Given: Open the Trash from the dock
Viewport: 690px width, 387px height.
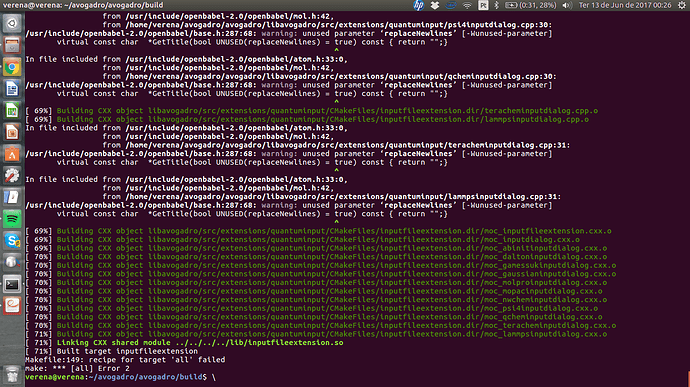Looking at the screenshot, I should click(12, 374).
